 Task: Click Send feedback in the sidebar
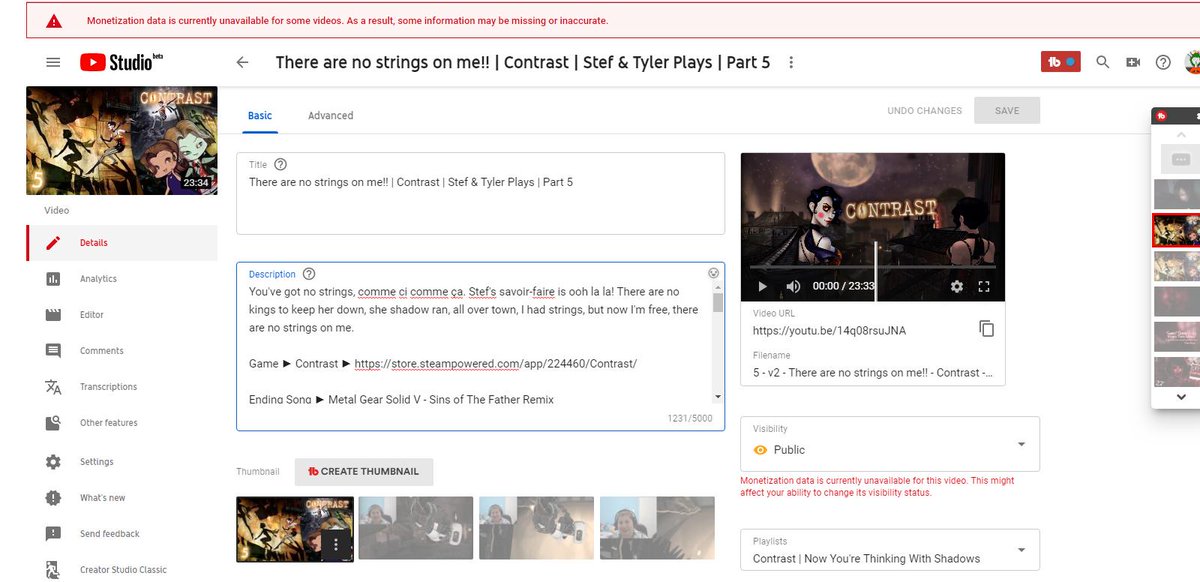click(x=122, y=534)
